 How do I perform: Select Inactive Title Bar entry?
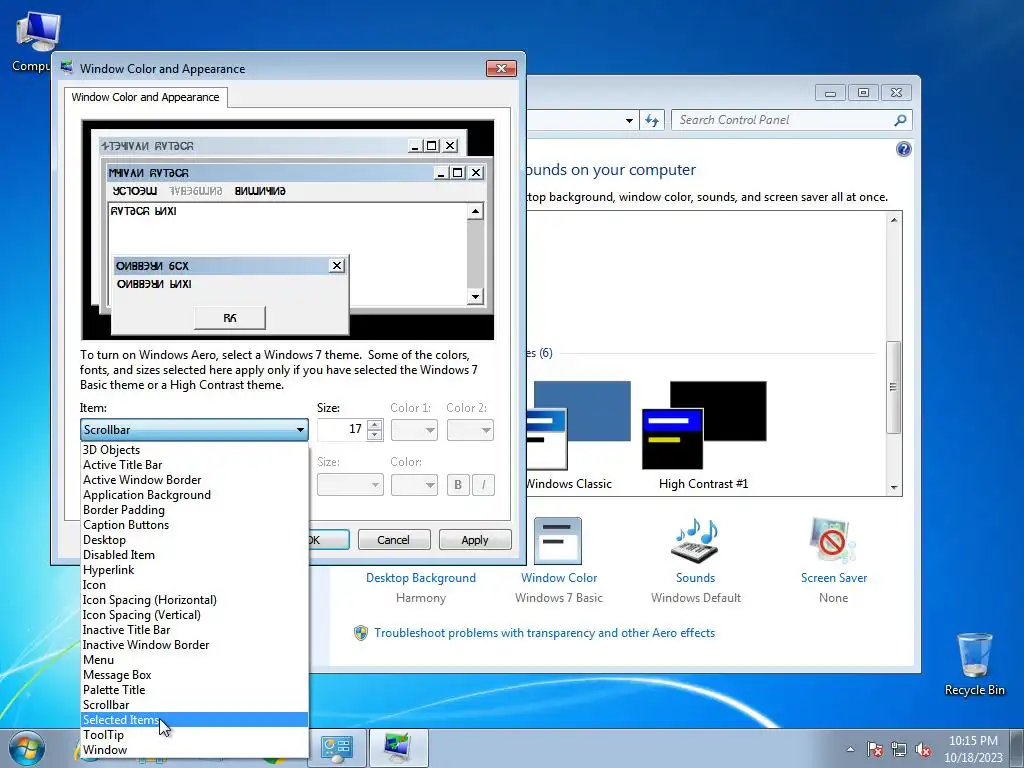click(x=195, y=630)
